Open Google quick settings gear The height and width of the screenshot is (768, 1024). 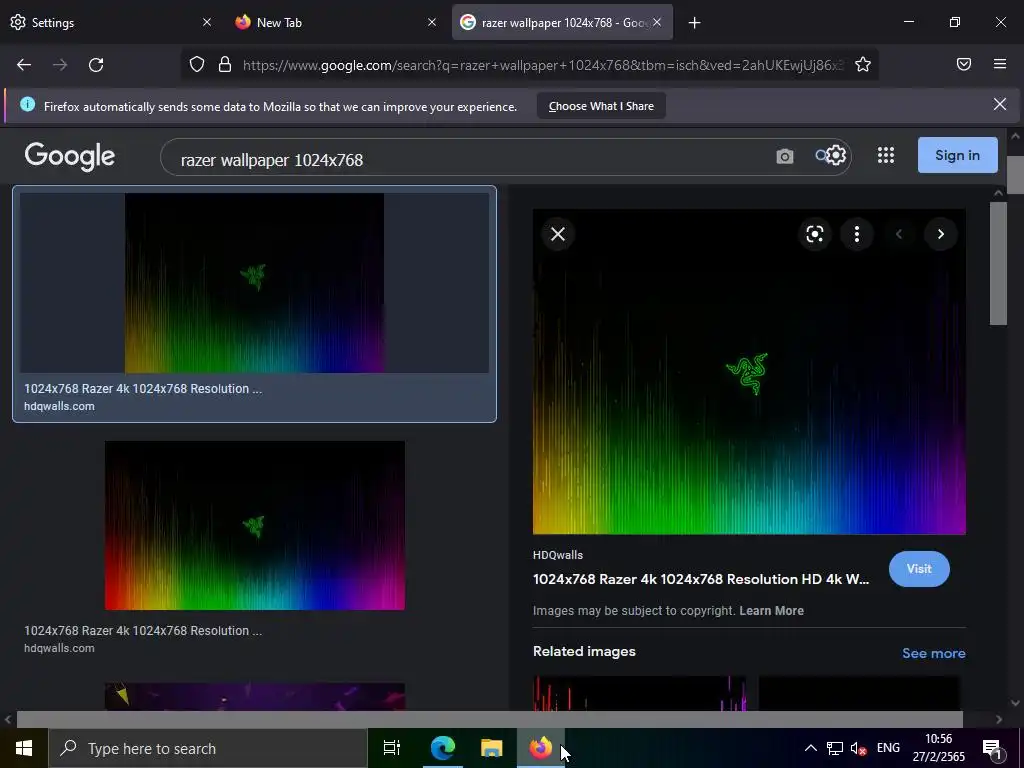[836, 155]
